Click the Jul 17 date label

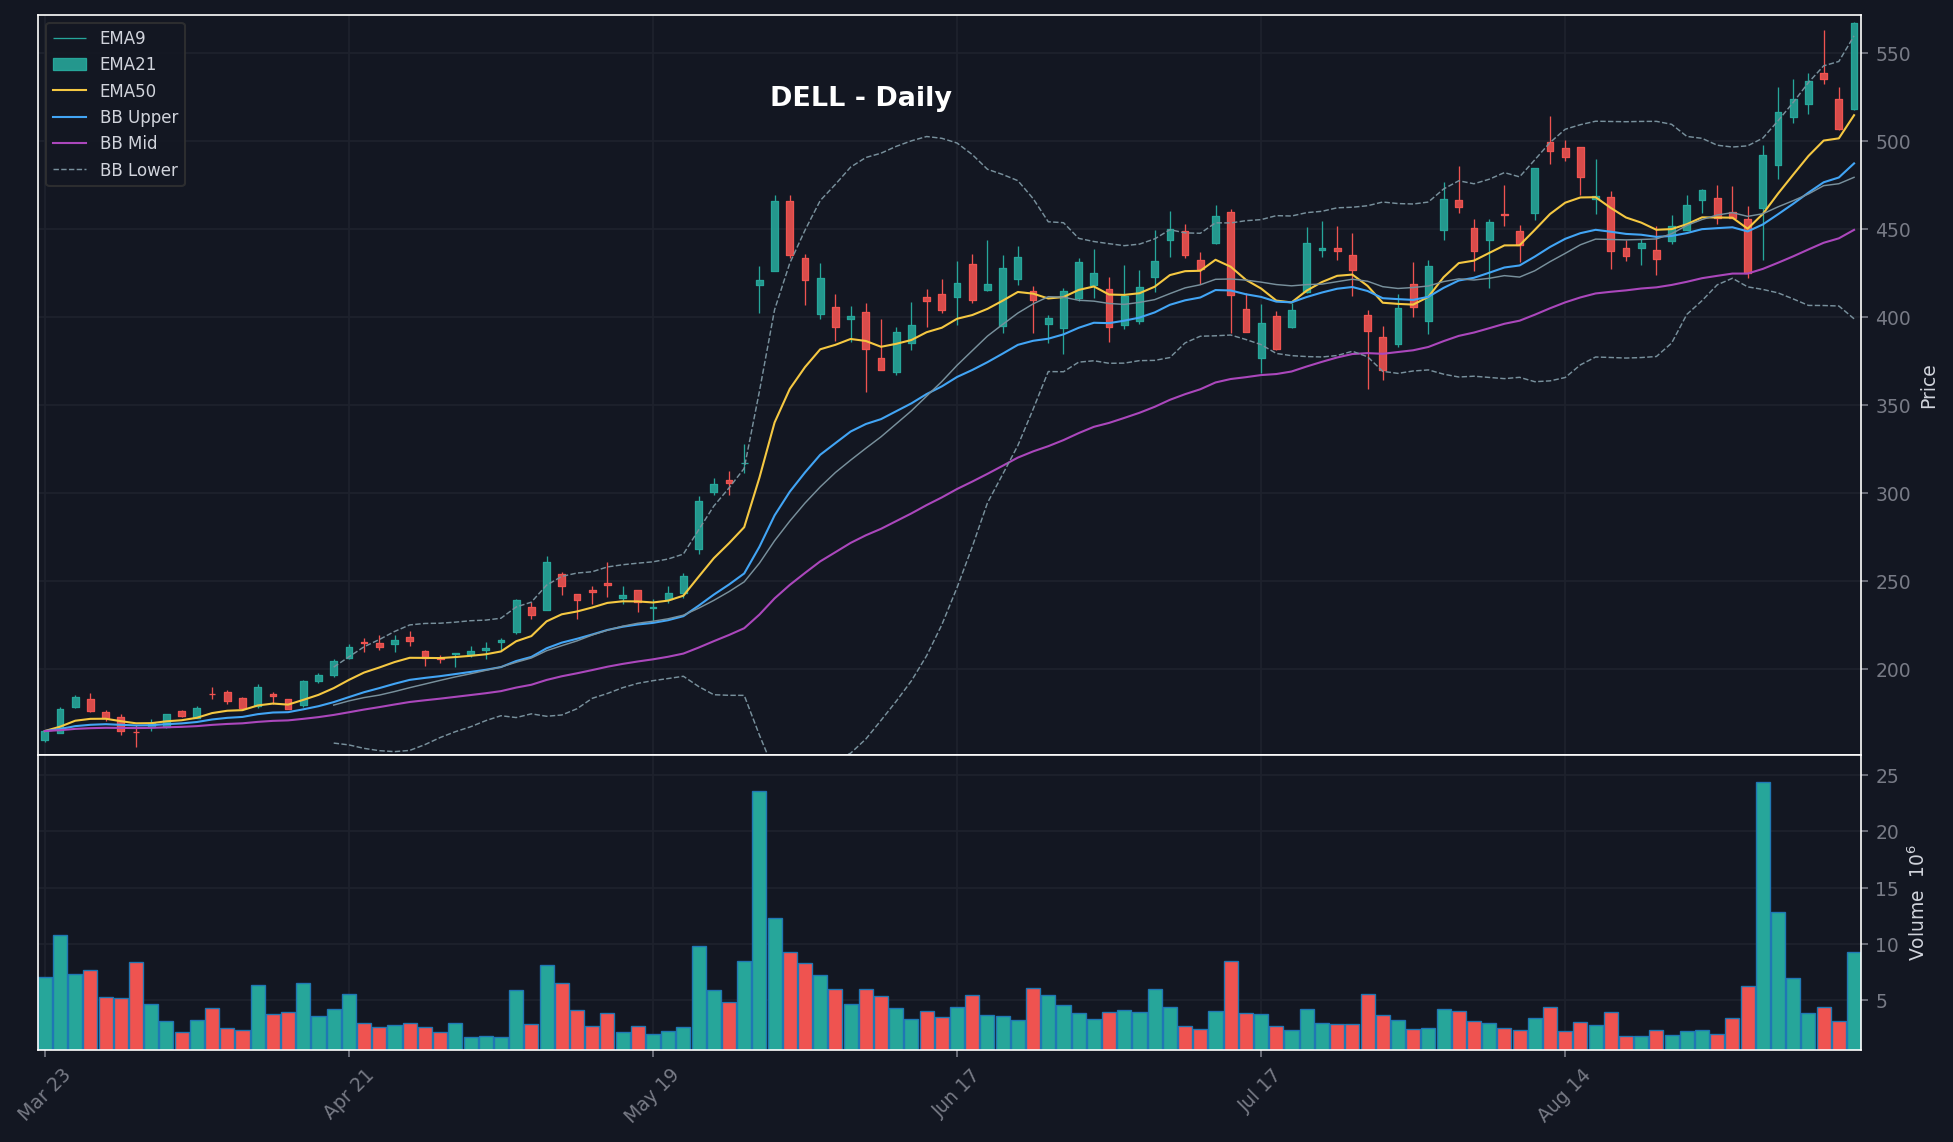click(1259, 1092)
